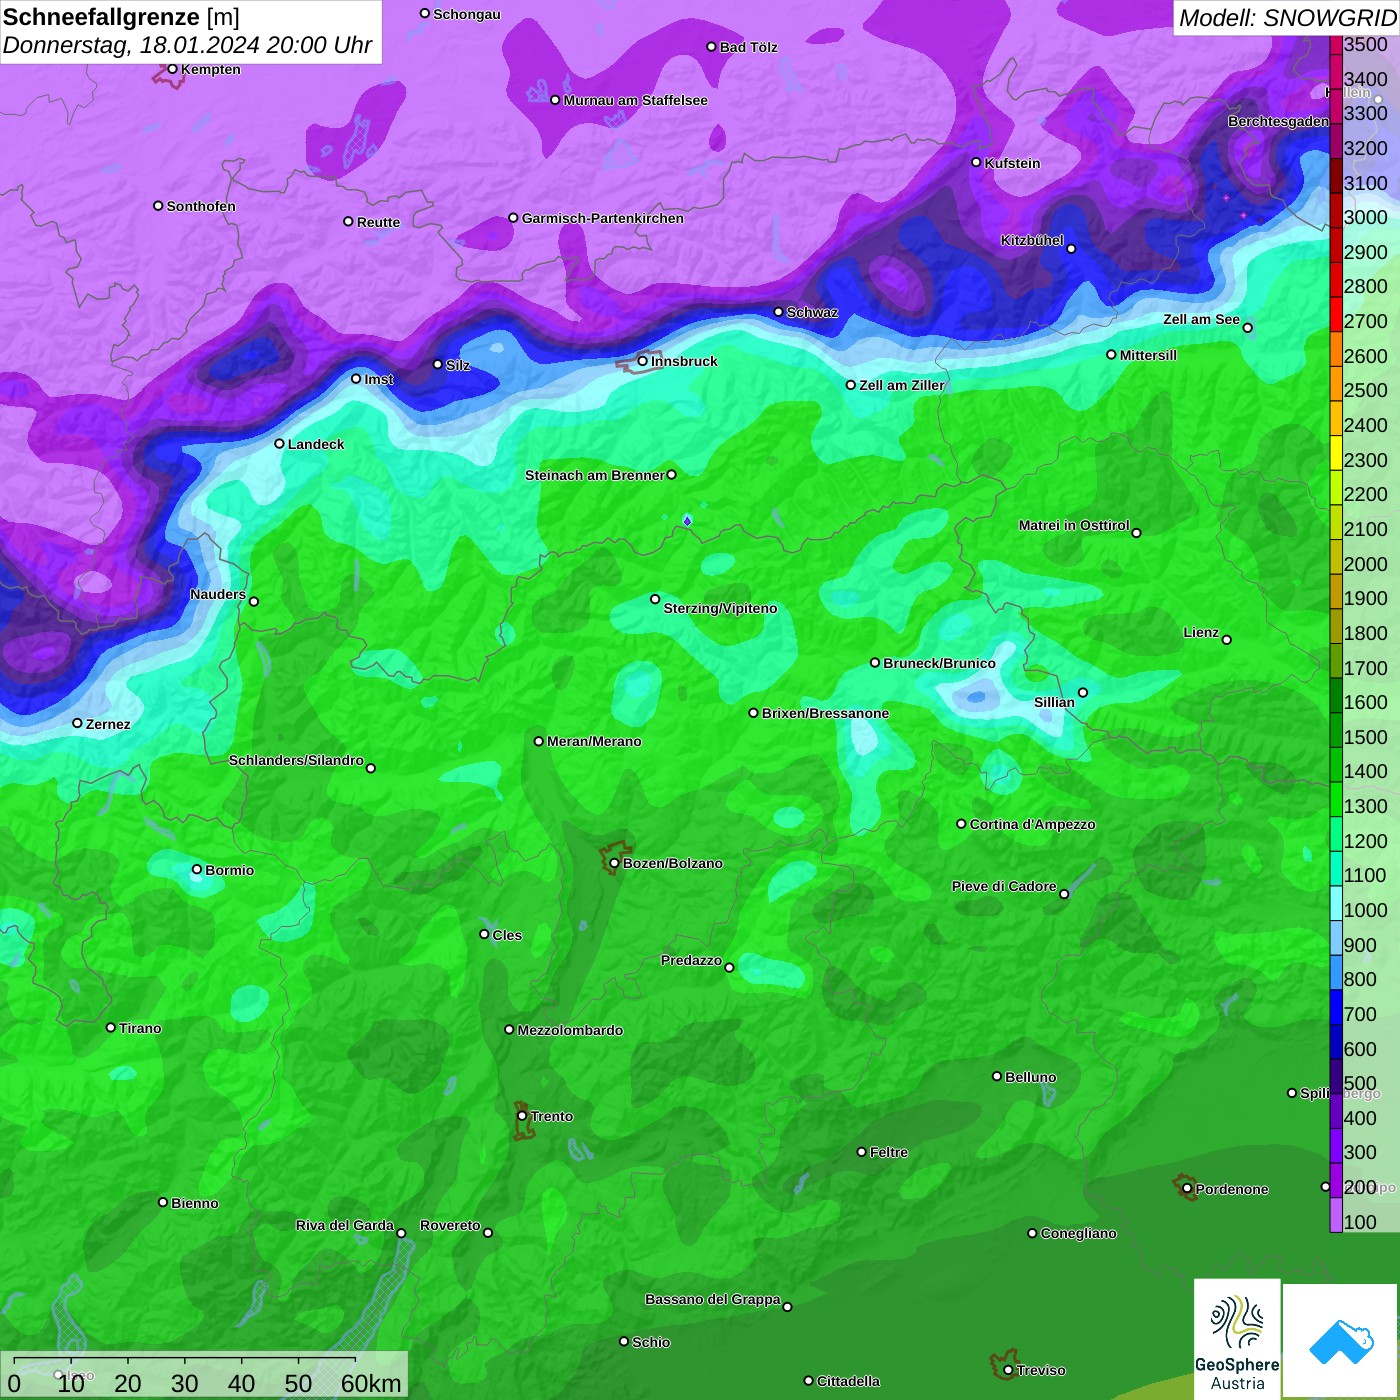Click the Lienz location dot

(x=1227, y=640)
